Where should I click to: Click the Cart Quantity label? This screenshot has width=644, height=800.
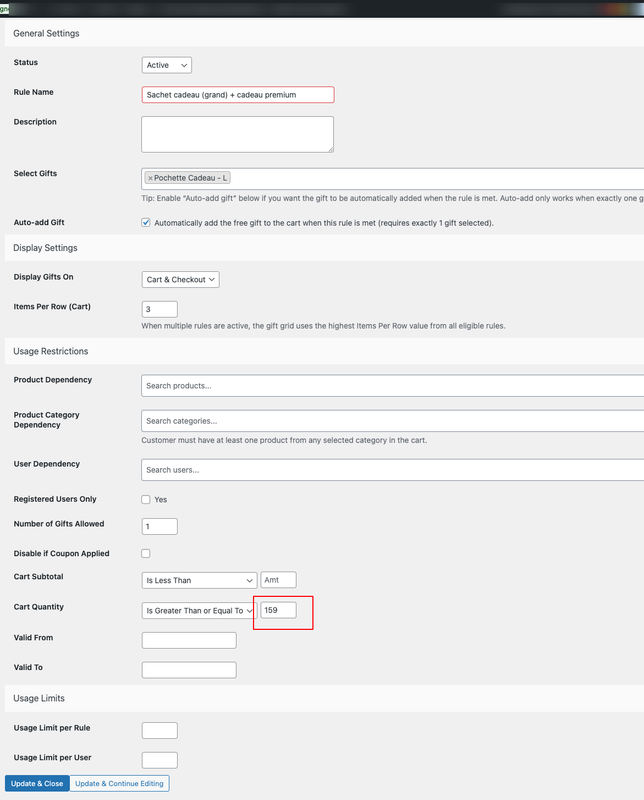39,607
